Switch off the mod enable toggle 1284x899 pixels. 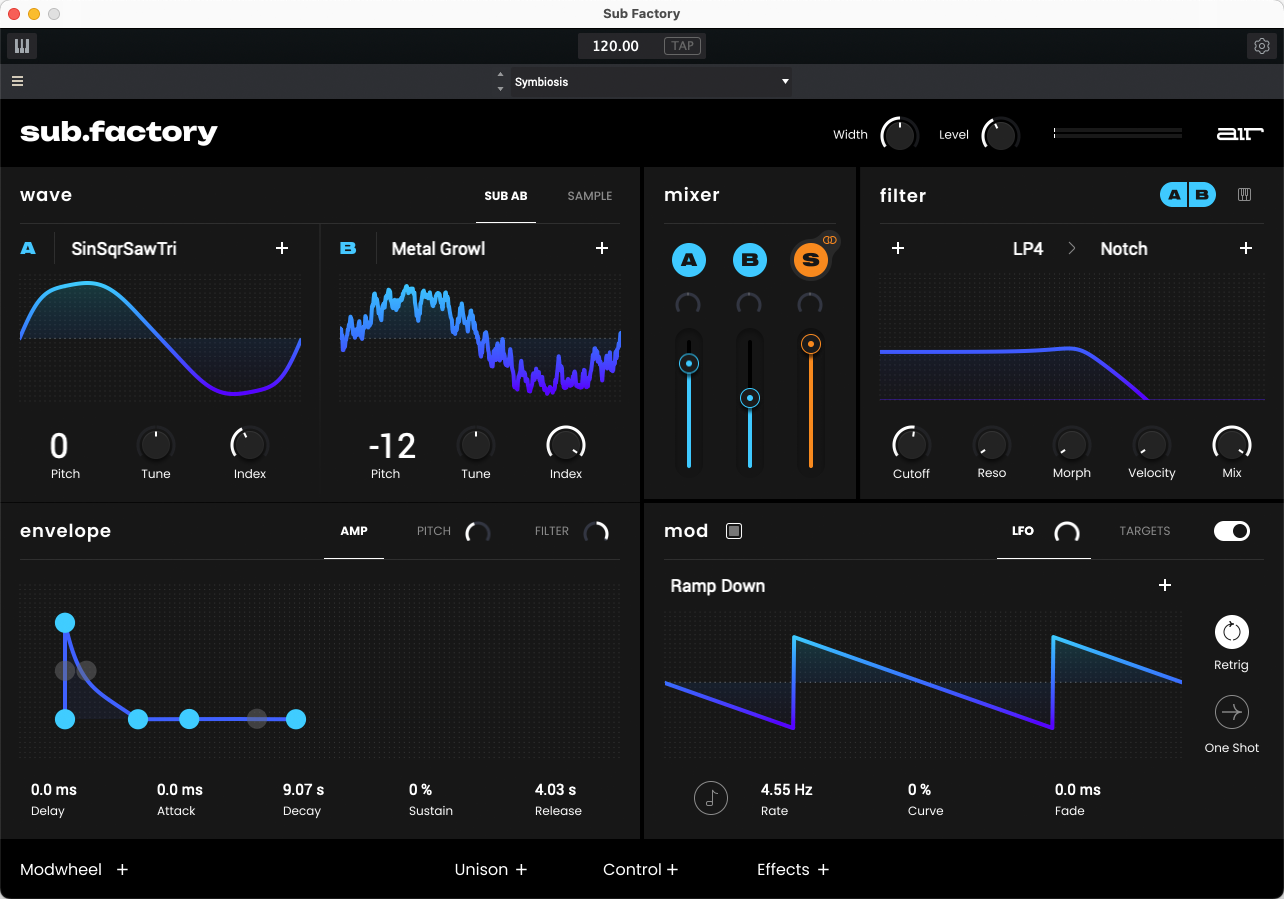coord(1231,531)
